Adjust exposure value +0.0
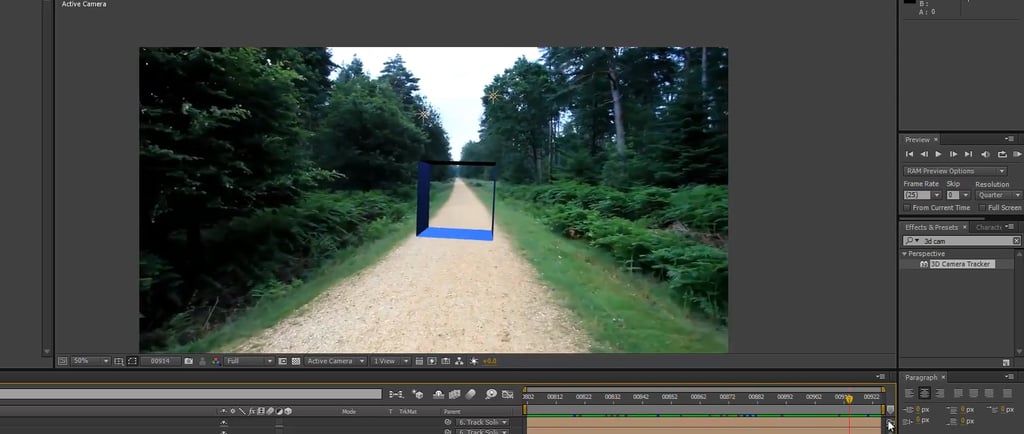 [x=489, y=361]
